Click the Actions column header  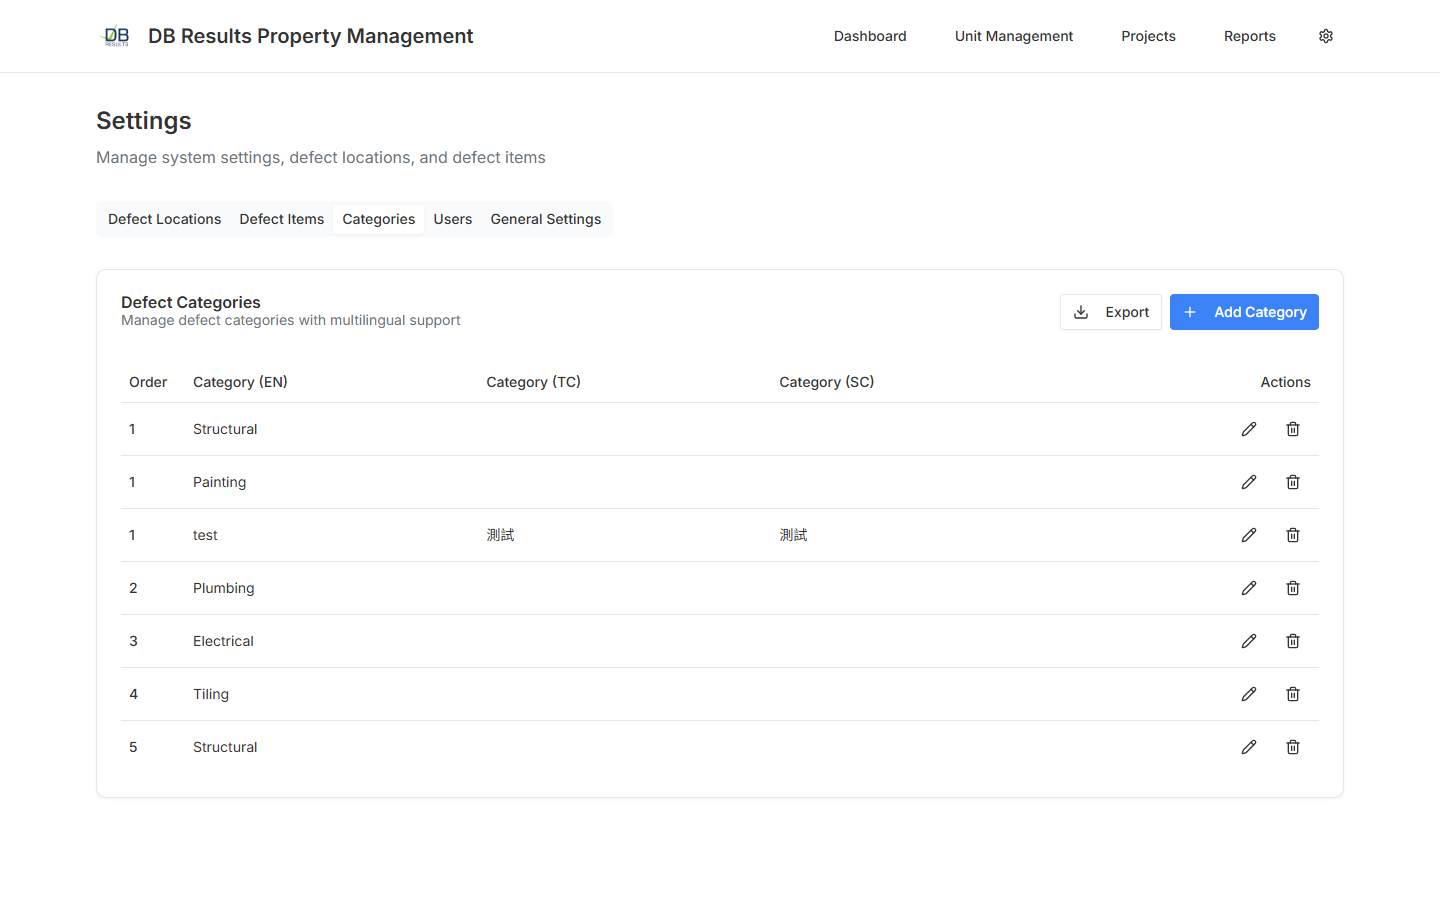[1286, 382]
